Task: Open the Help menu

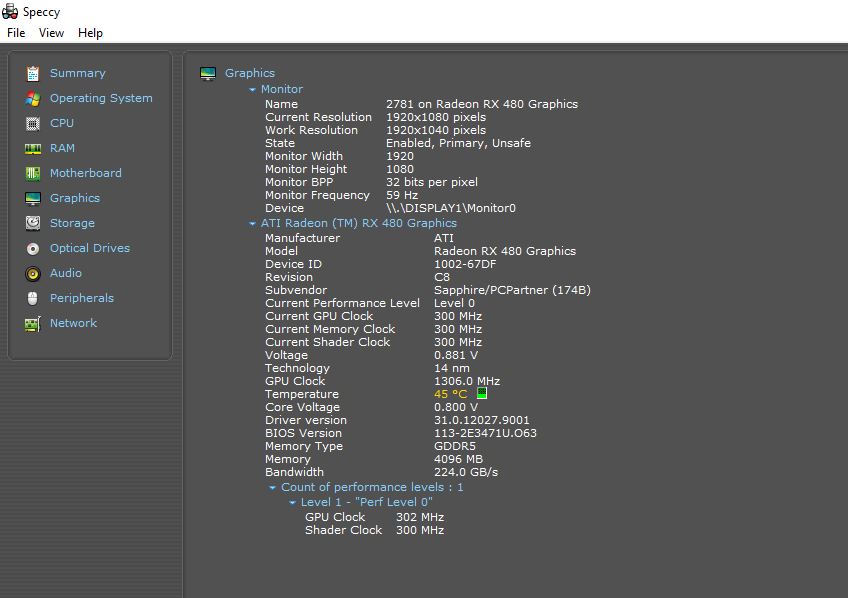Action: [90, 33]
